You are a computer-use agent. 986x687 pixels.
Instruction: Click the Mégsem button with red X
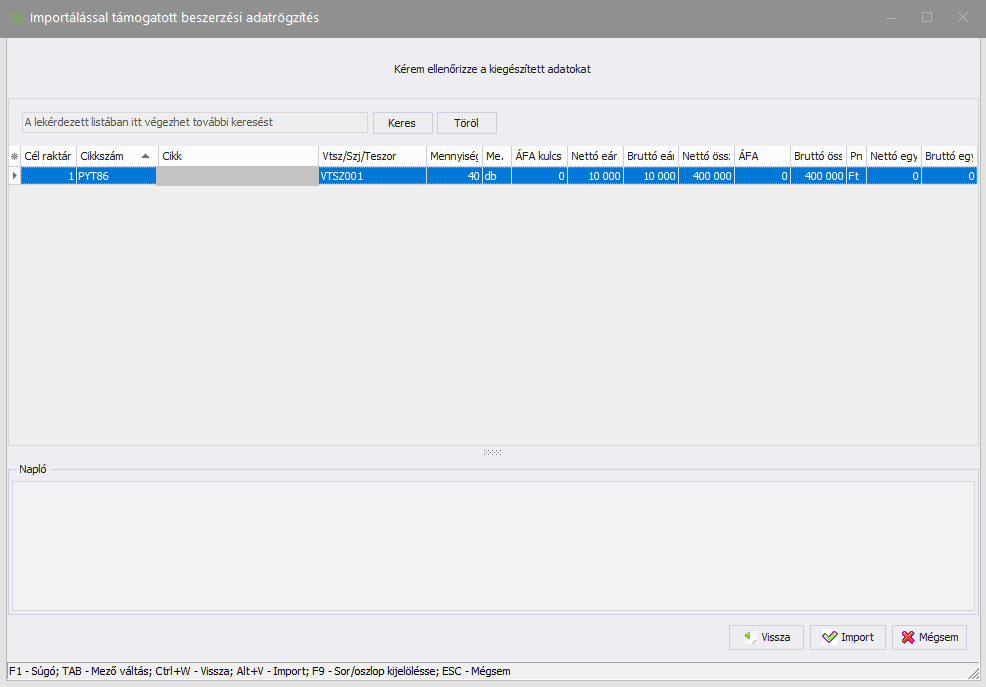click(x=930, y=637)
